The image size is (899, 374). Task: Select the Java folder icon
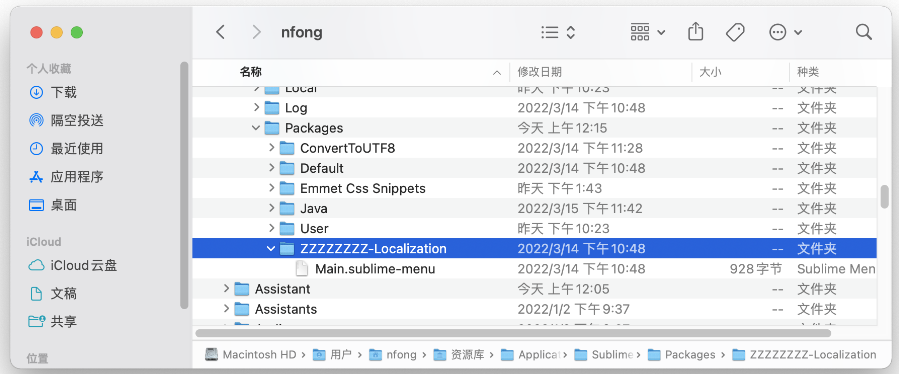(x=287, y=208)
